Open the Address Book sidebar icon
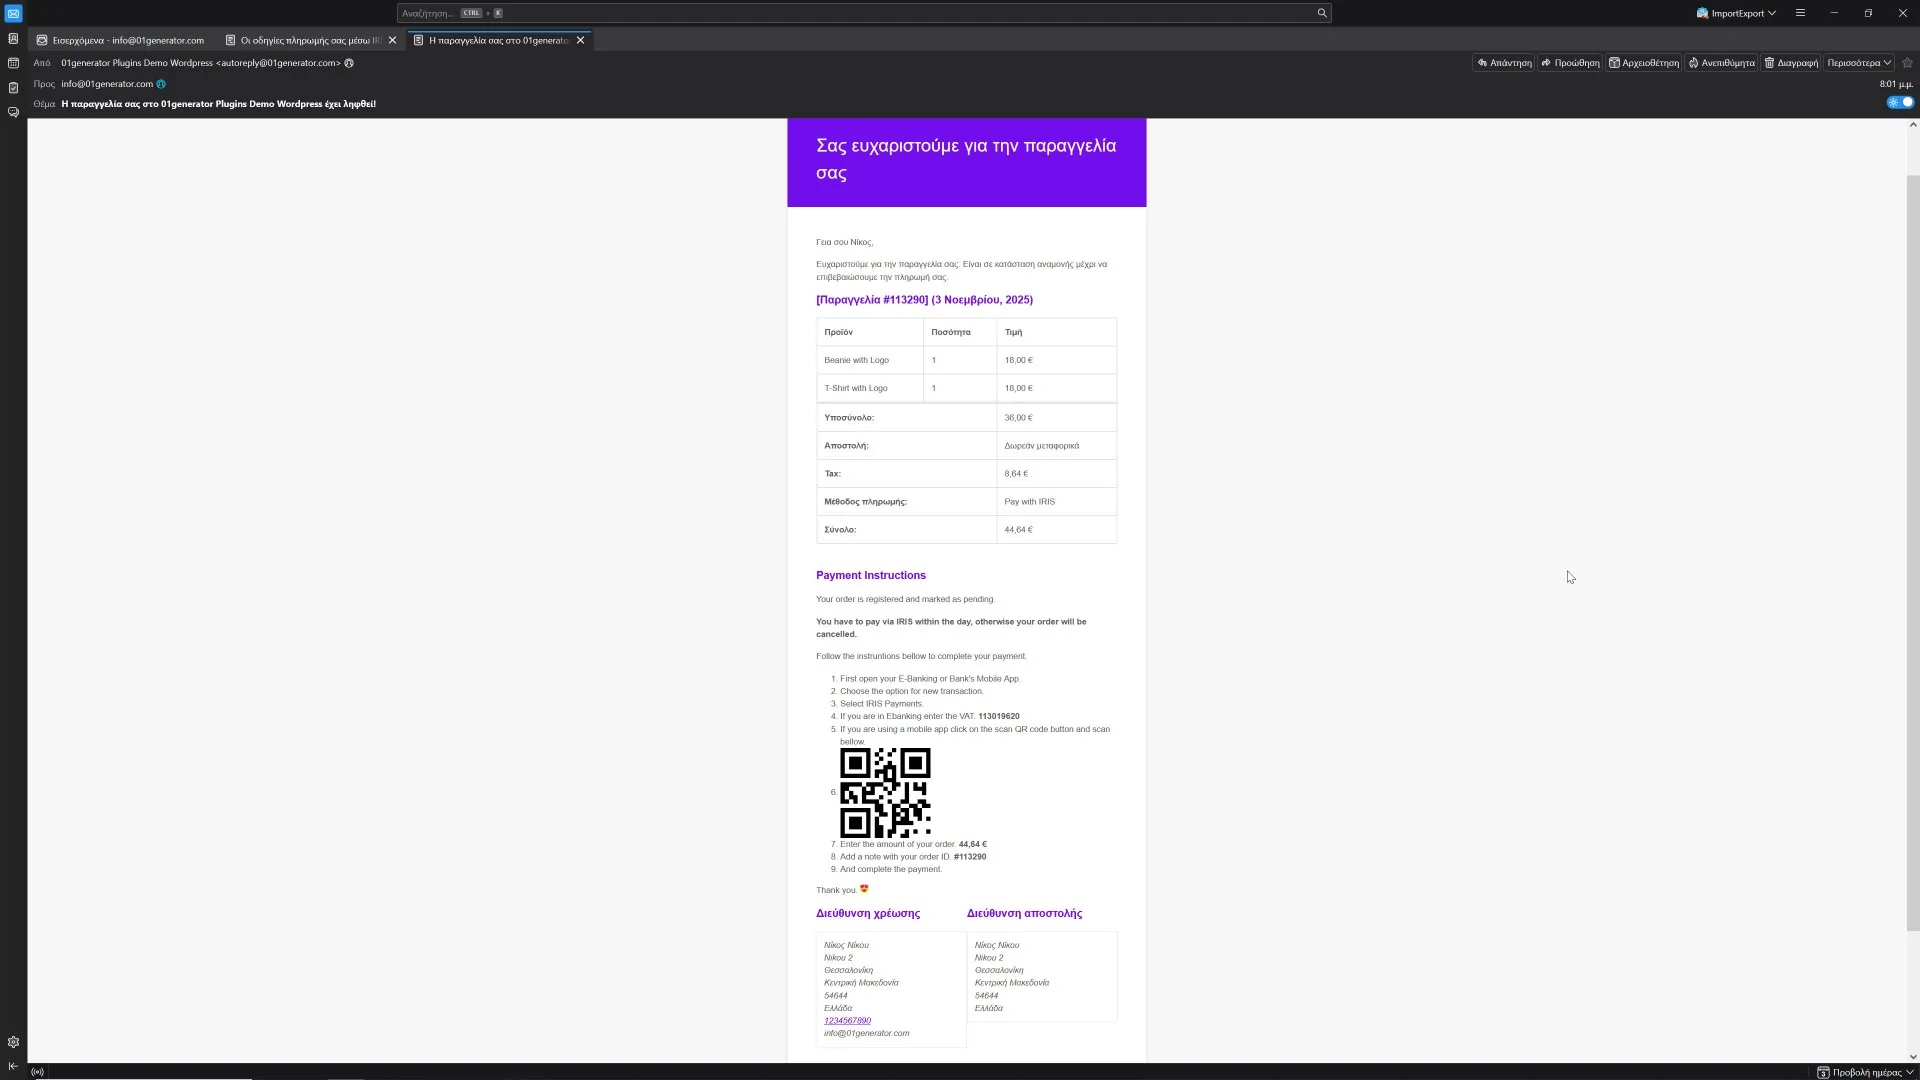The height and width of the screenshot is (1080, 1920). 13,38
